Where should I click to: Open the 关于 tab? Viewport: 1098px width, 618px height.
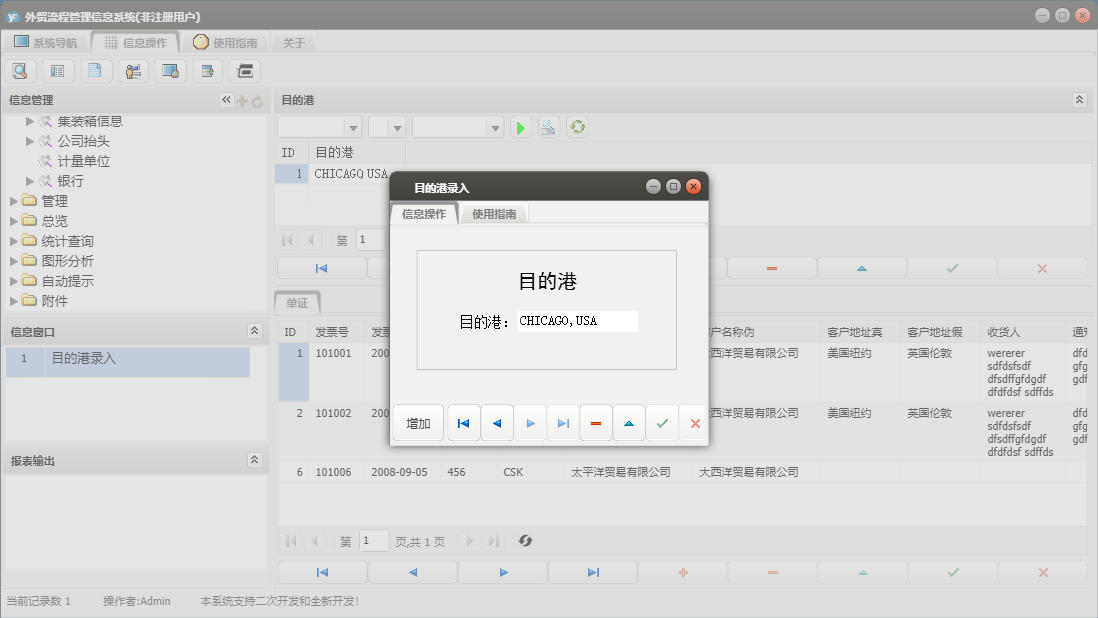click(x=293, y=42)
